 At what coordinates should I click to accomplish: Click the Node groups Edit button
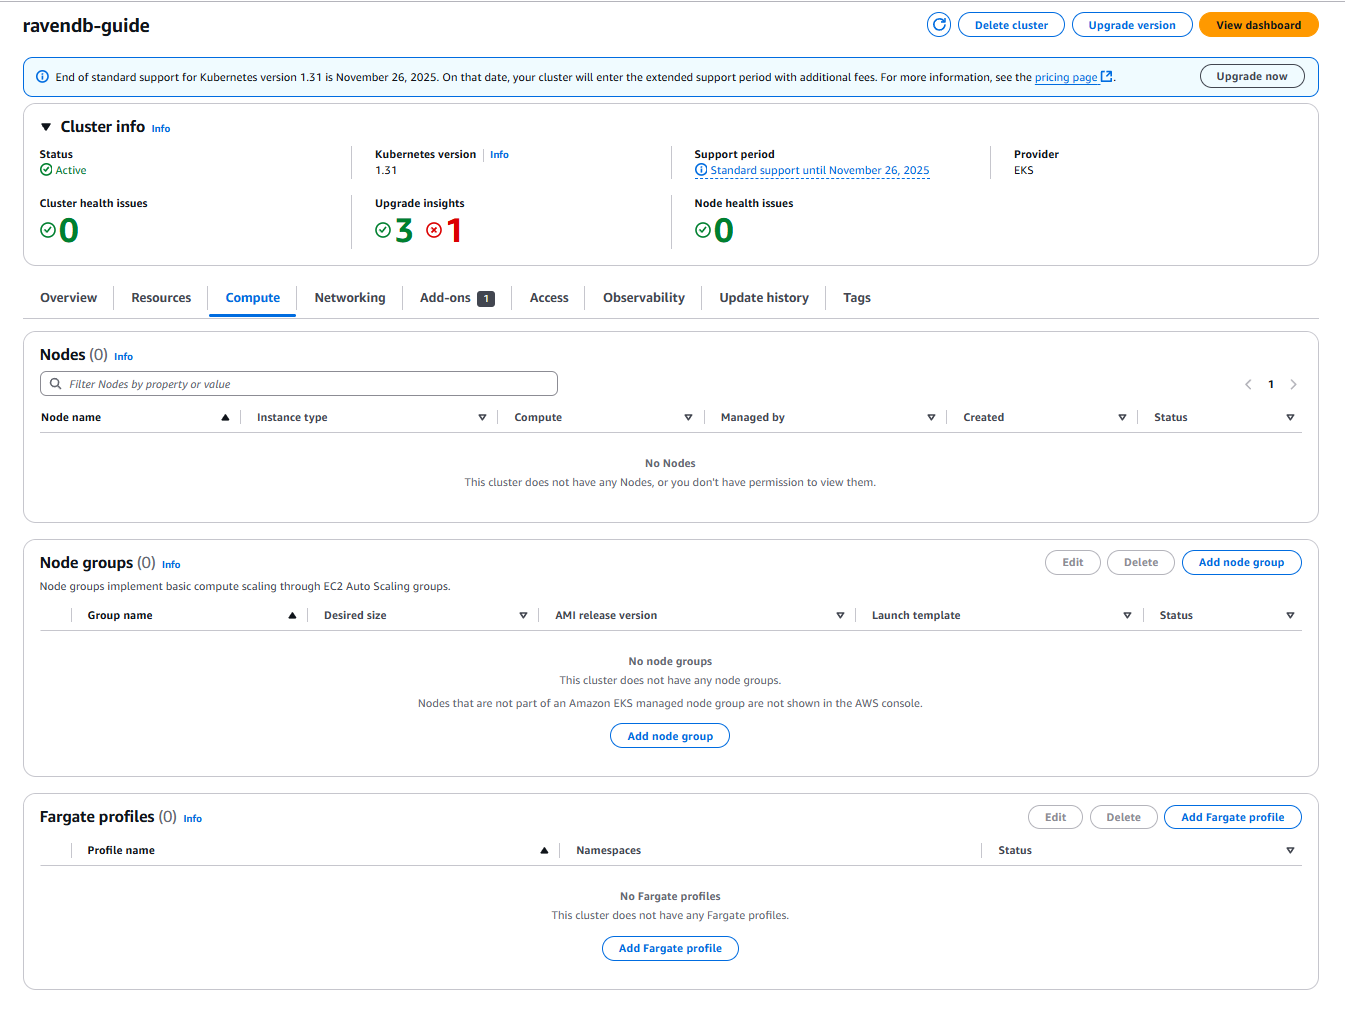click(1073, 562)
